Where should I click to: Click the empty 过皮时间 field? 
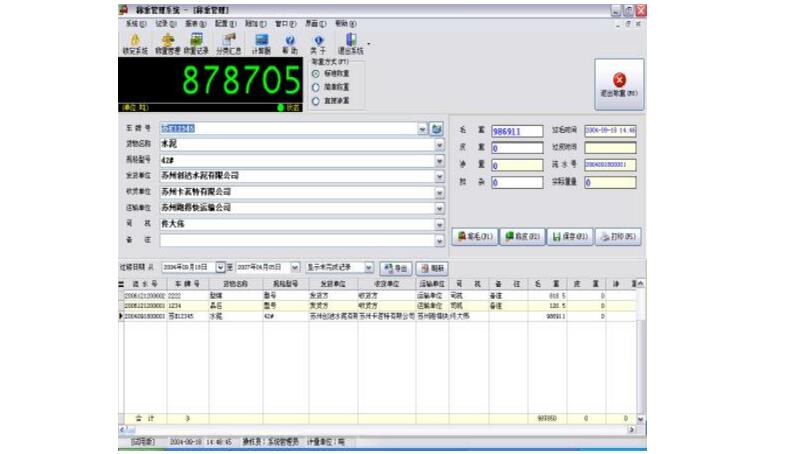pos(610,148)
